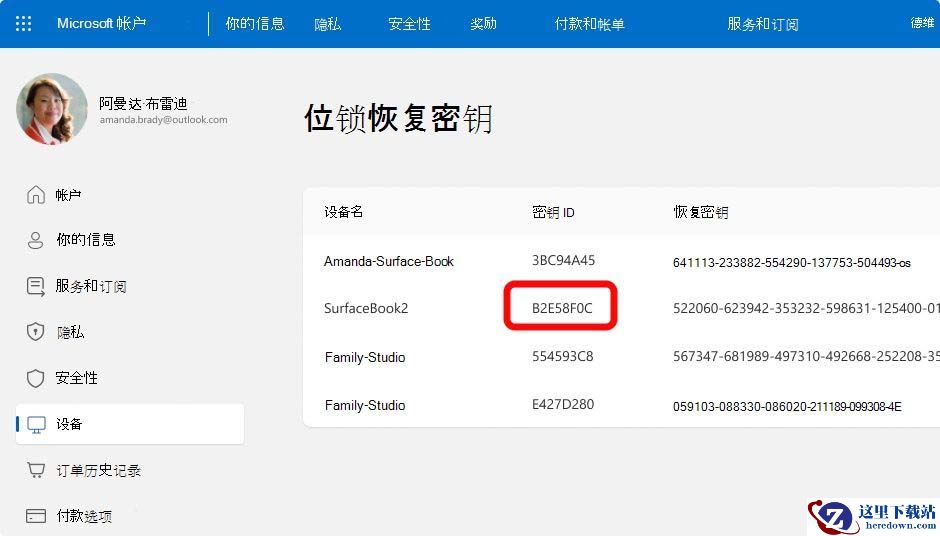This screenshot has height=536, width=940.
Task: Select Family-Studio in the E427D280 row
Action: pos(365,405)
